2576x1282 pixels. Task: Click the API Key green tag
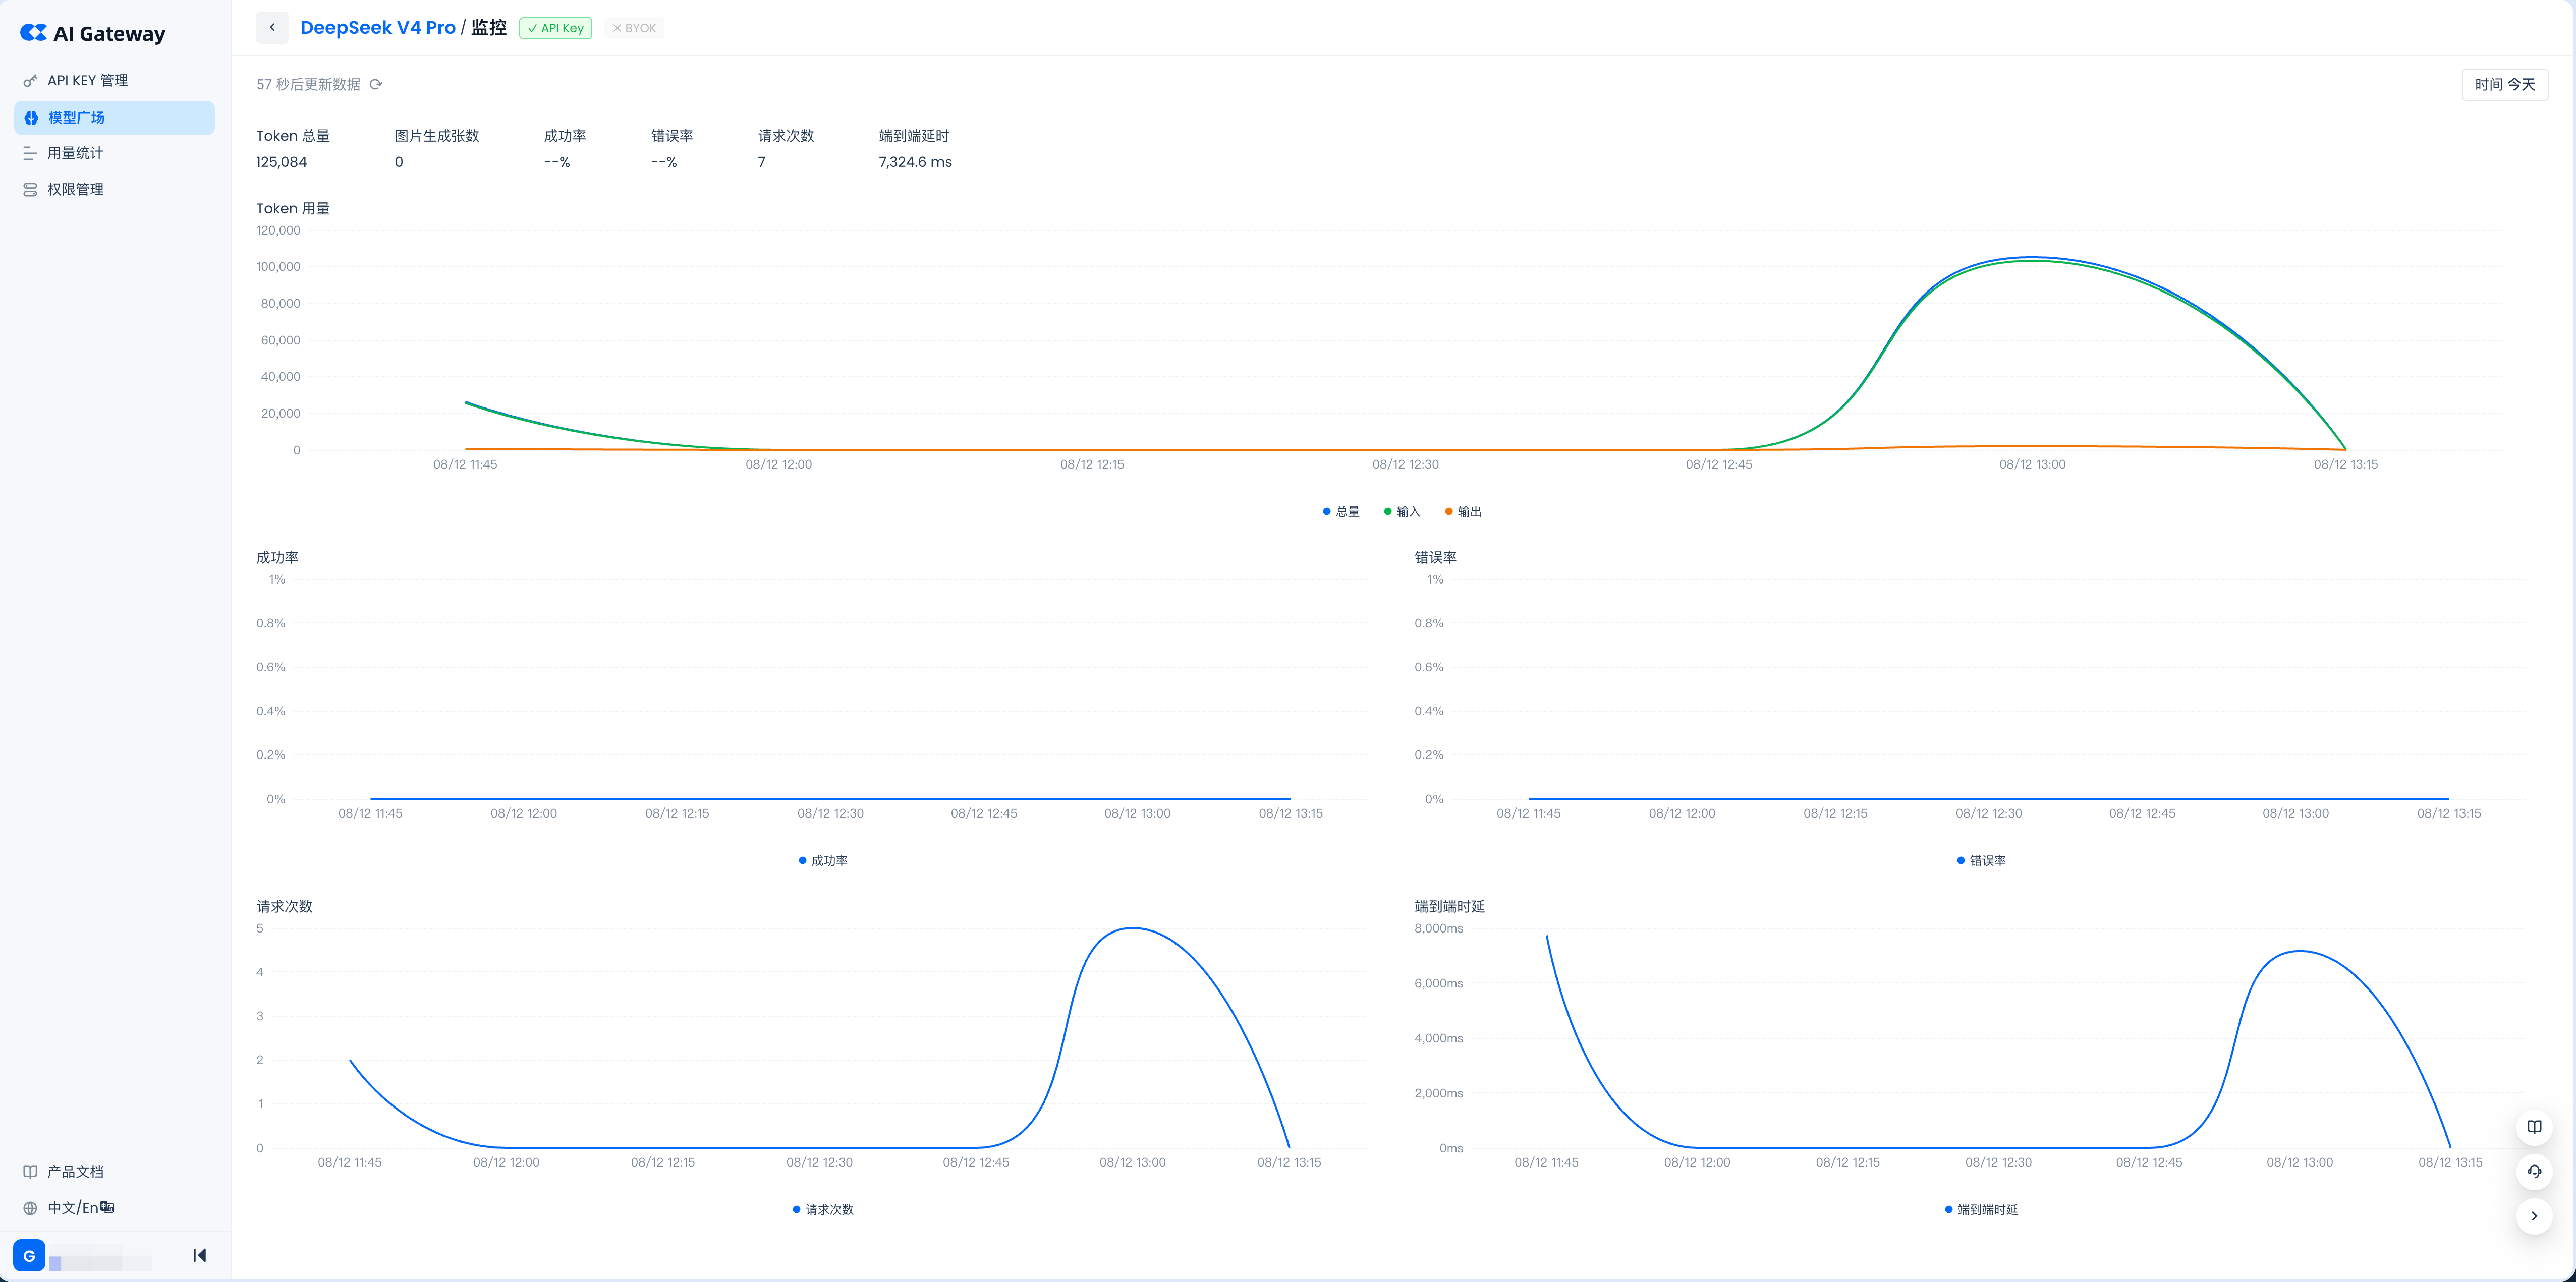(556, 28)
